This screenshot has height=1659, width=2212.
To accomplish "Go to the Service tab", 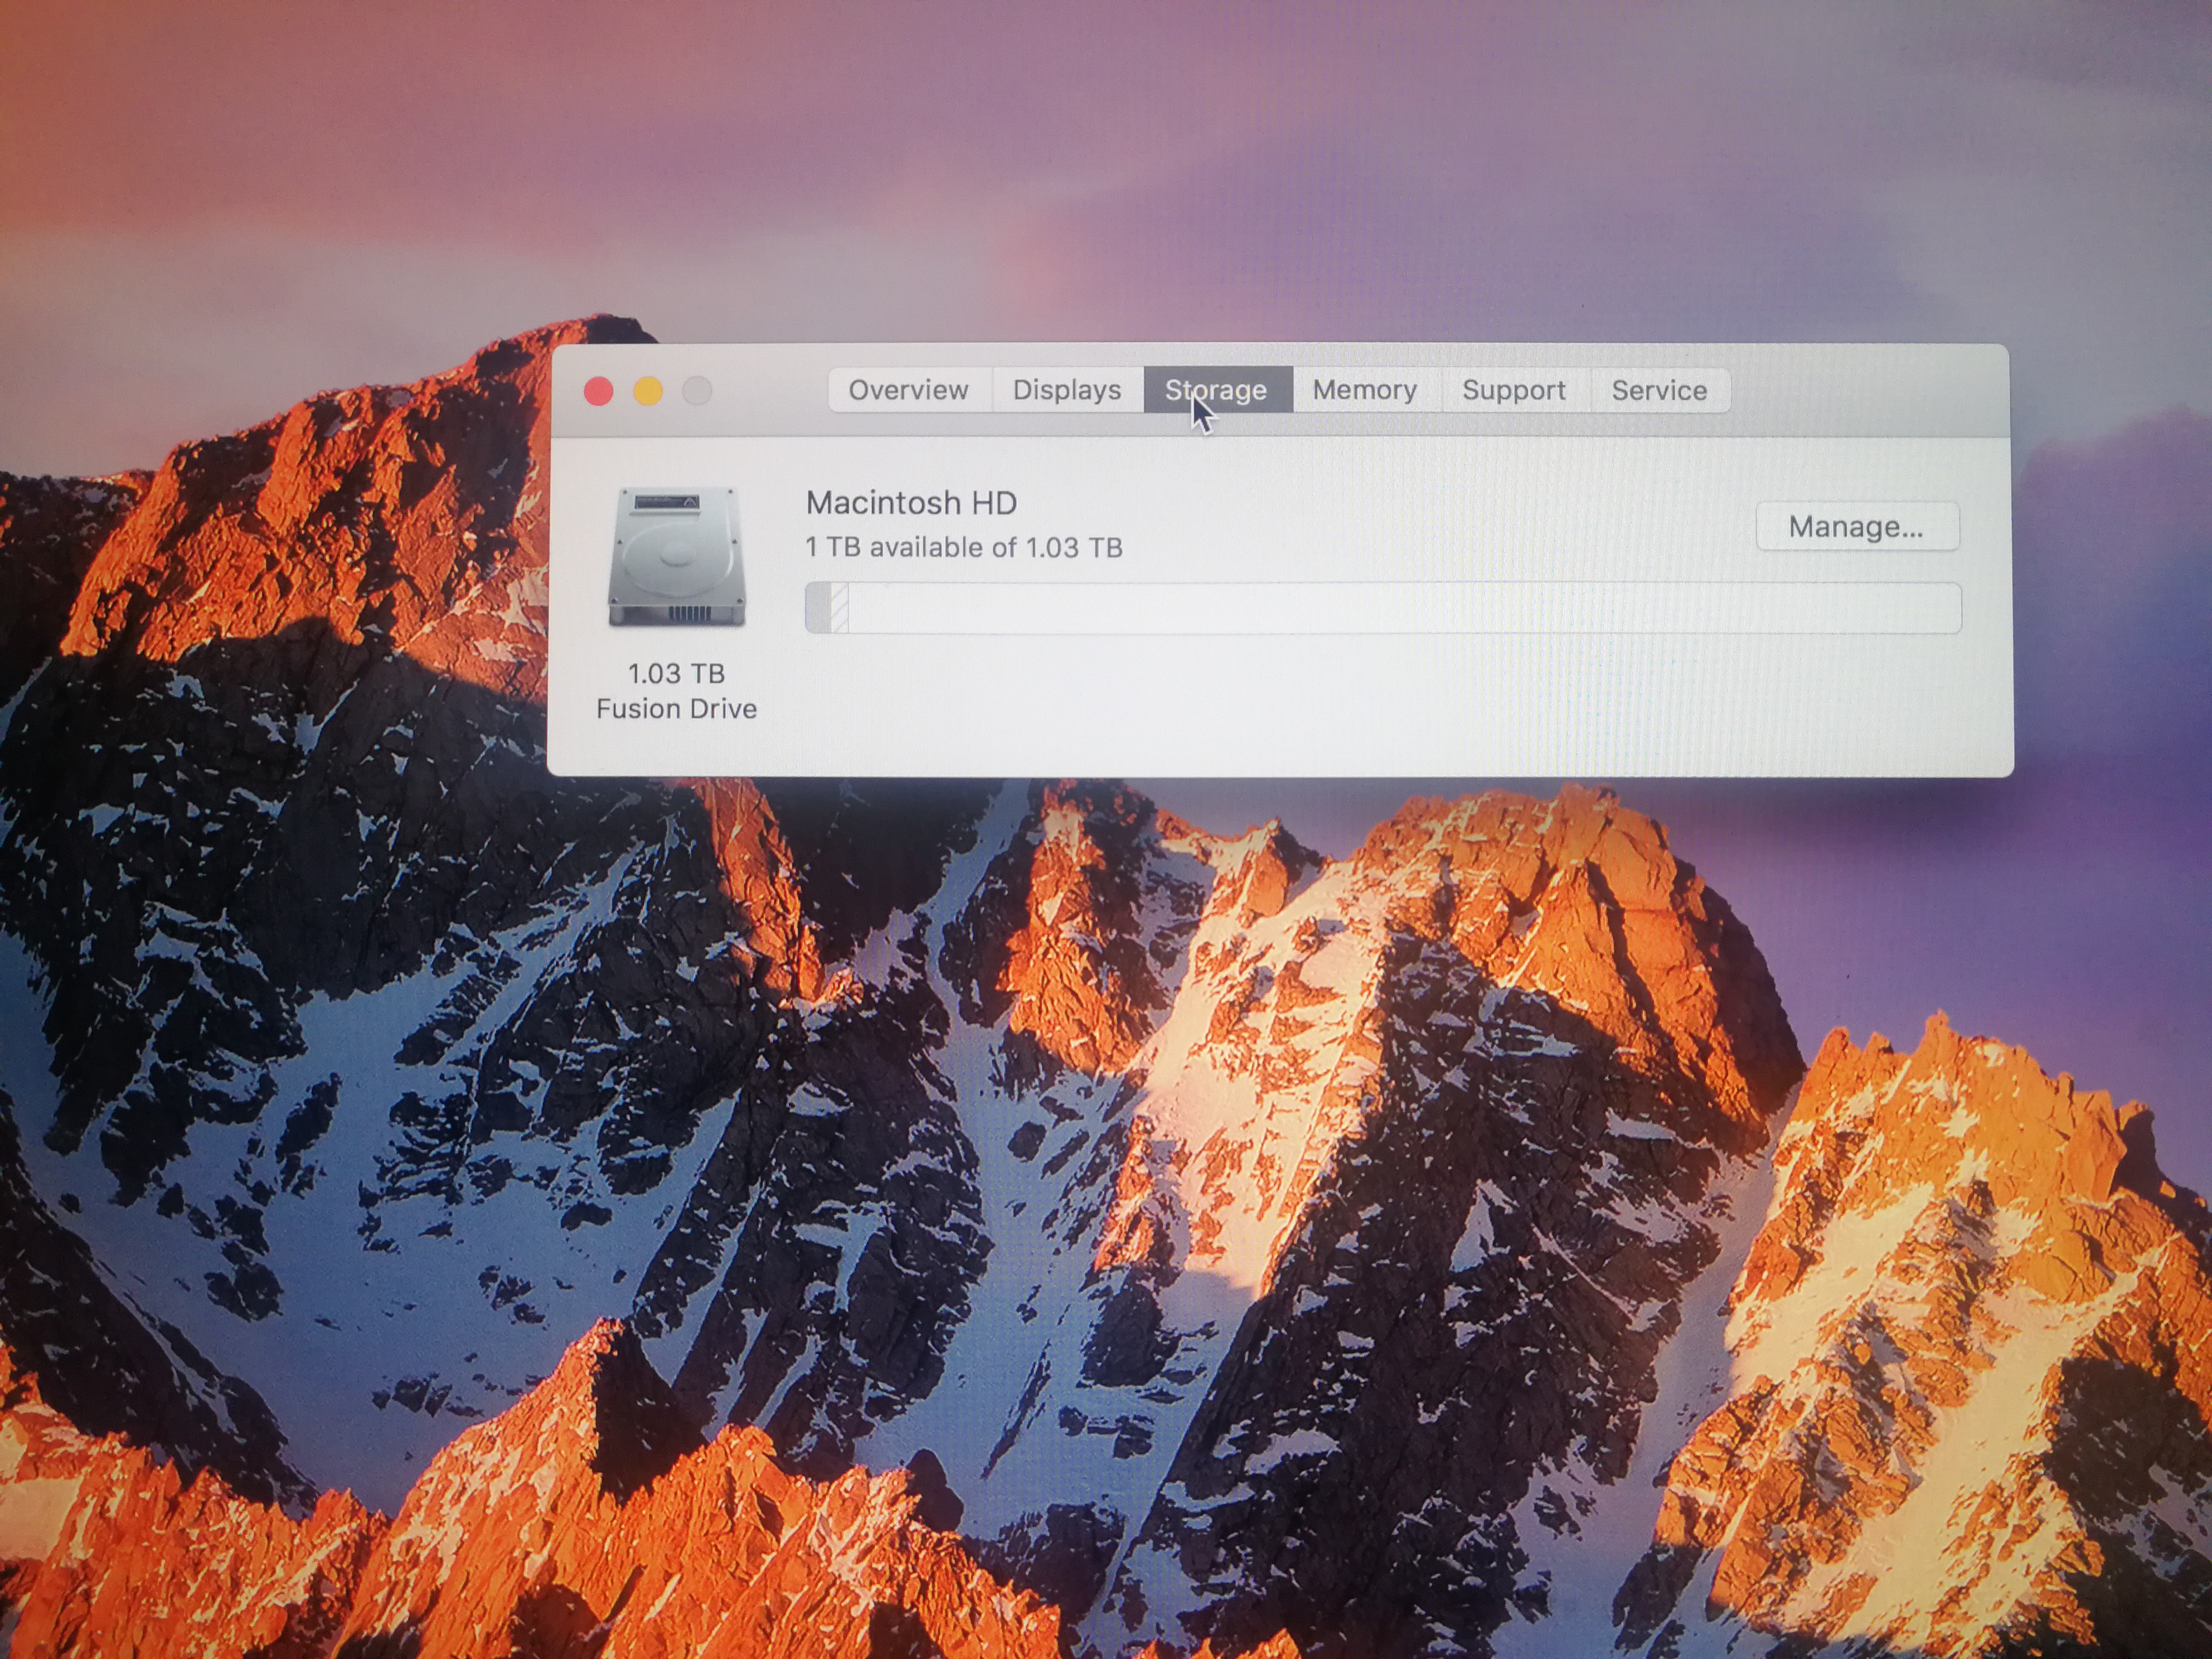I will point(1659,390).
